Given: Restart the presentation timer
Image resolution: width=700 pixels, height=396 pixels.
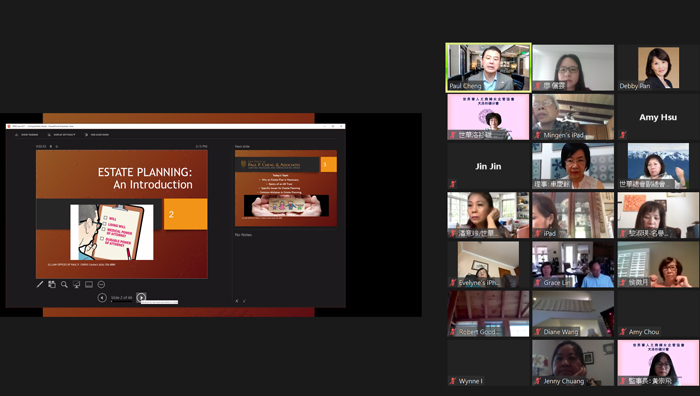Looking at the screenshot, I should (x=57, y=146).
